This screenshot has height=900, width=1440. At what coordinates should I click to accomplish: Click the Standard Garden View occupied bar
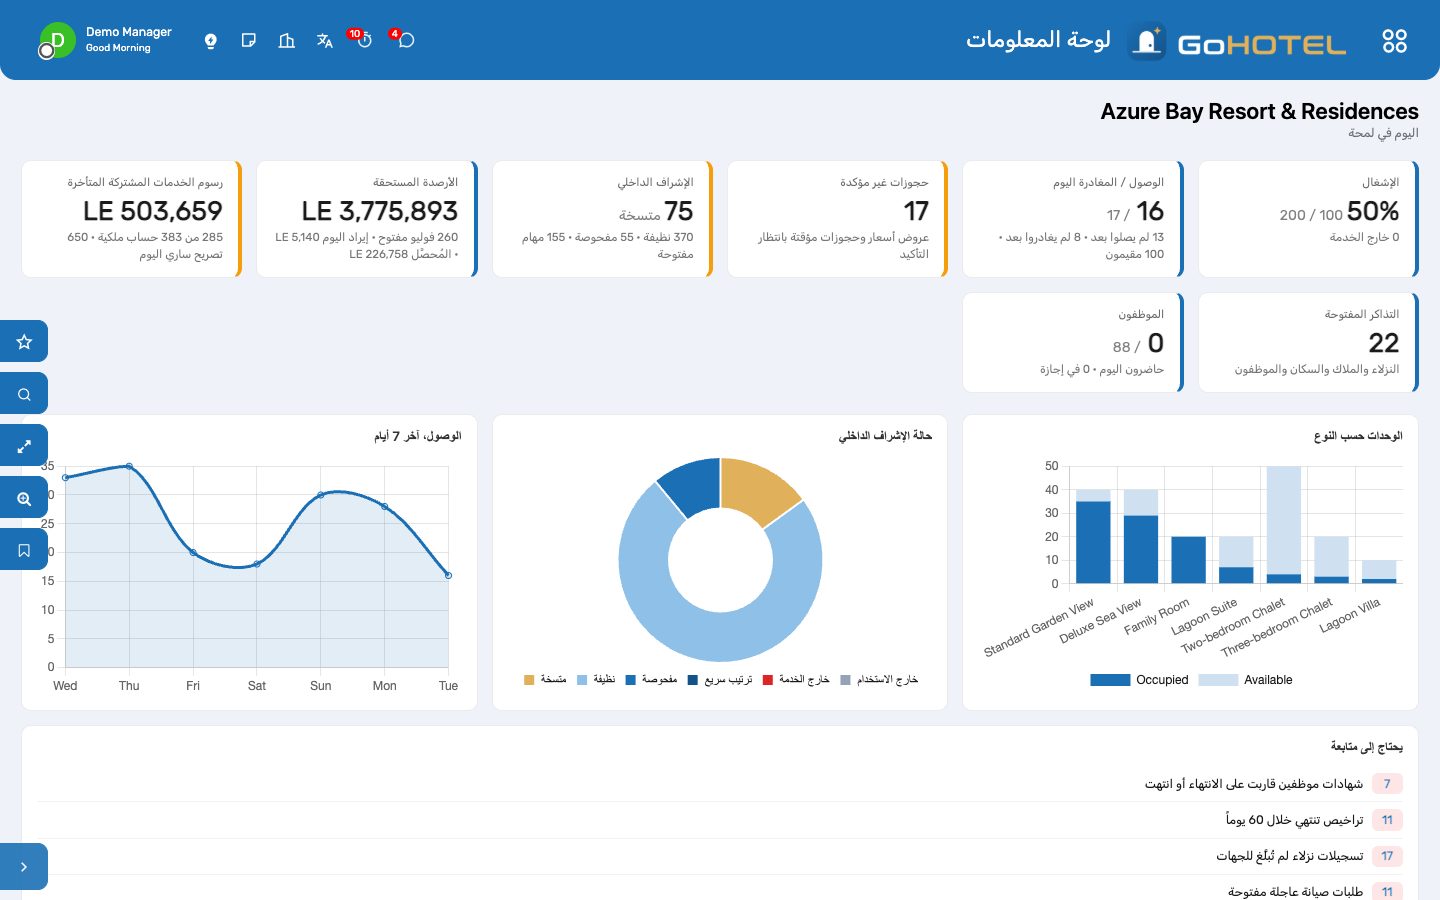(1093, 542)
